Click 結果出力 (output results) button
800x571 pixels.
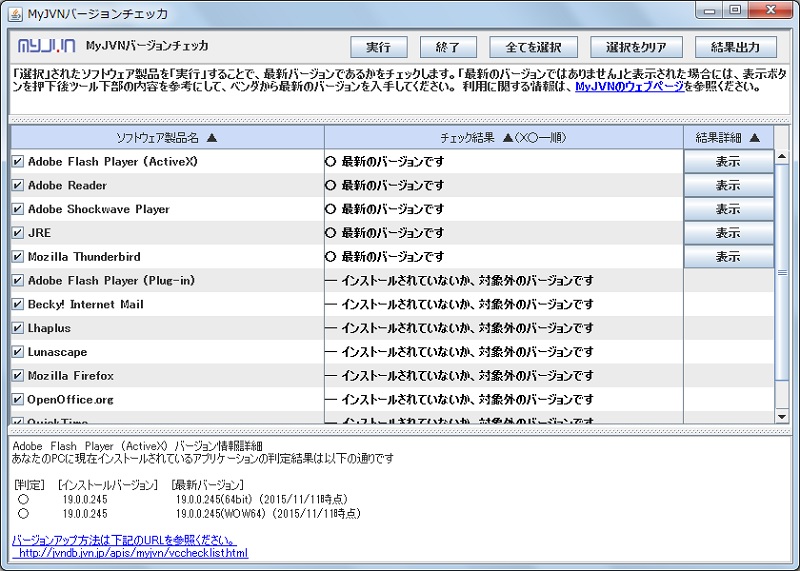(x=736, y=47)
